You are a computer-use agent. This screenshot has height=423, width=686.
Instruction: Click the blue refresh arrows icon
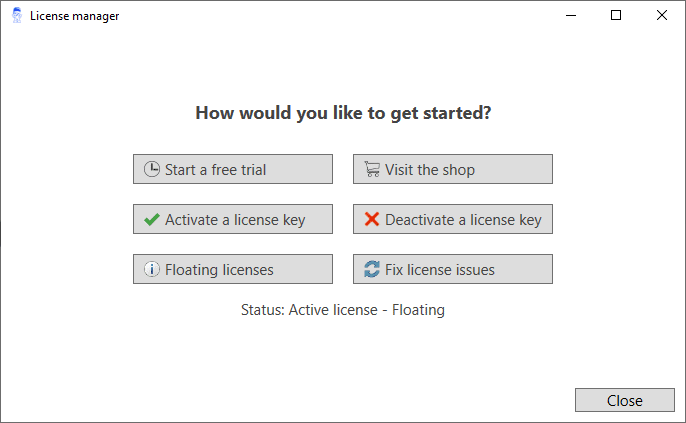(372, 269)
